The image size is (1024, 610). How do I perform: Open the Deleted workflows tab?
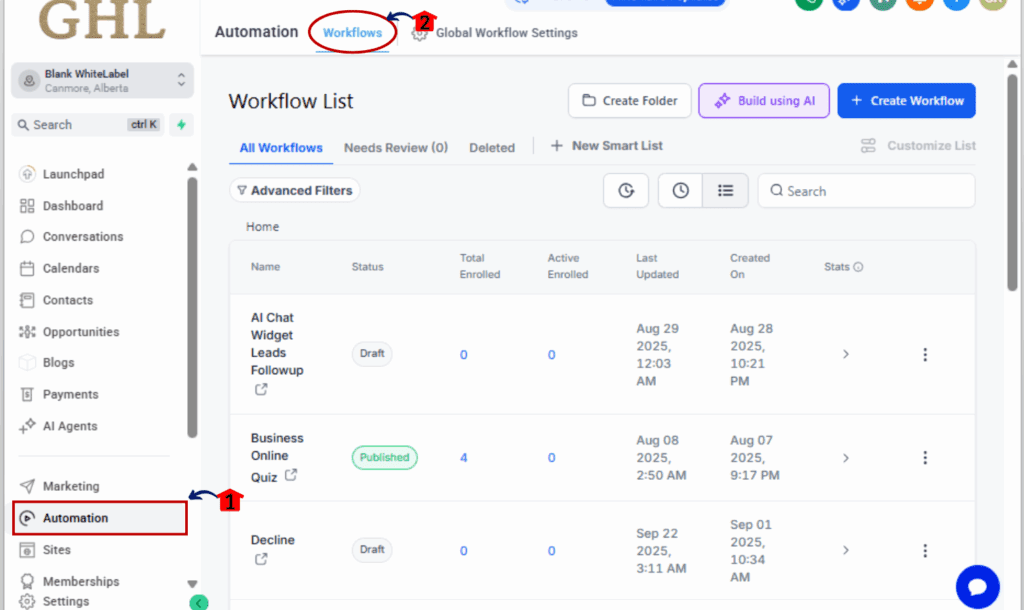(x=492, y=147)
